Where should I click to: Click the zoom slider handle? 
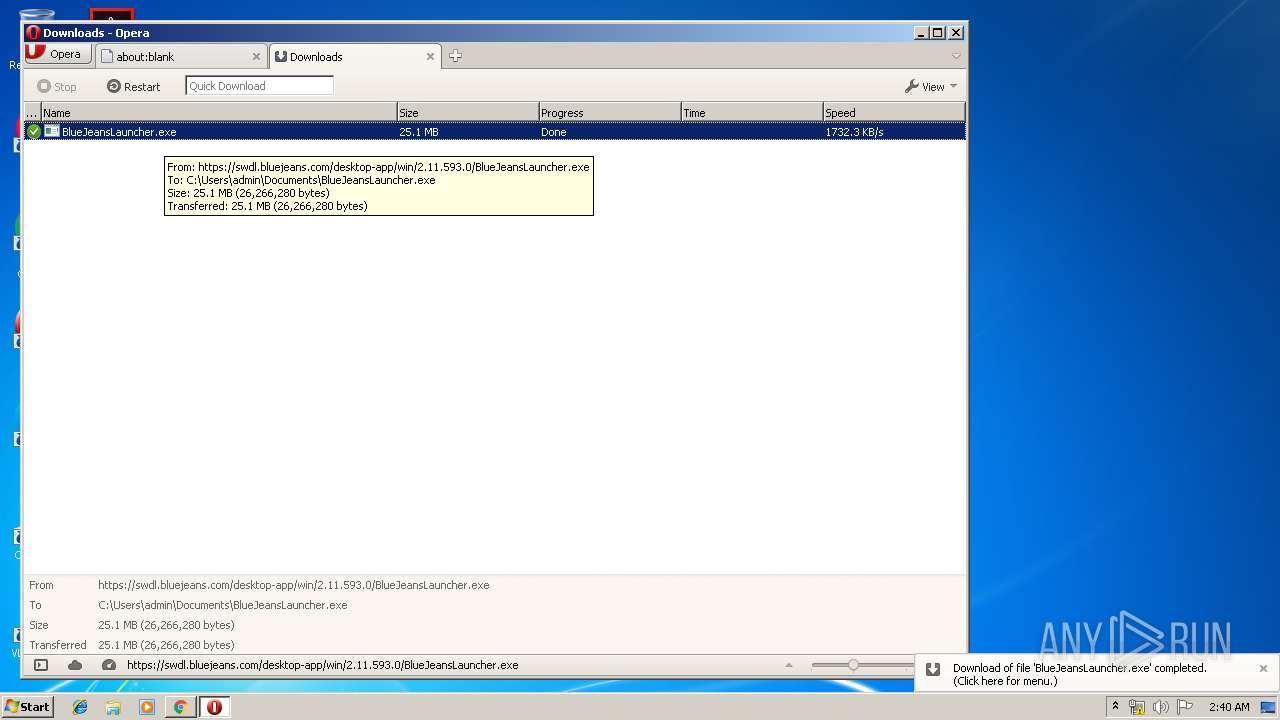point(853,665)
